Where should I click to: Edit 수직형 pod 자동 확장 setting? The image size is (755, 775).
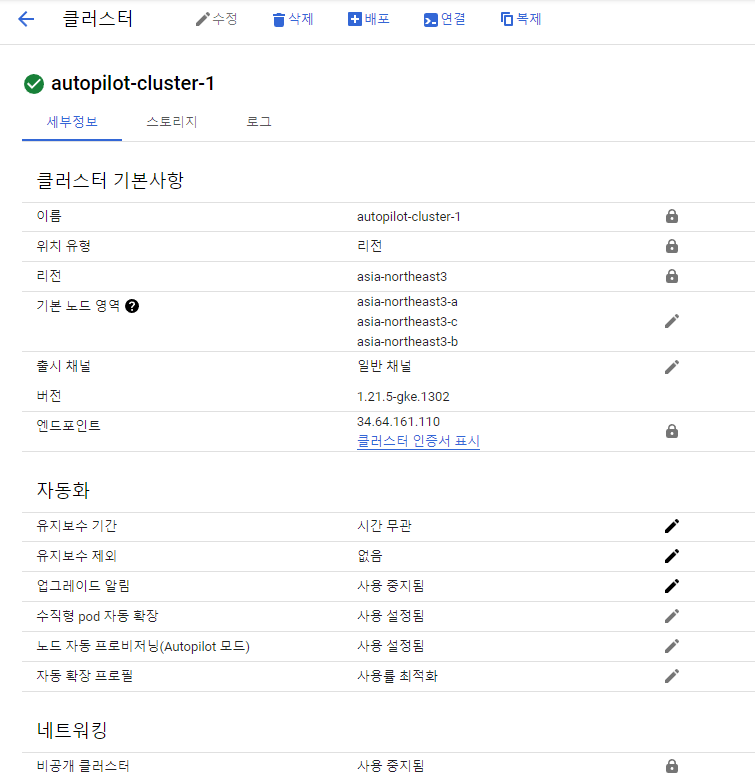[x=672, y=616]
